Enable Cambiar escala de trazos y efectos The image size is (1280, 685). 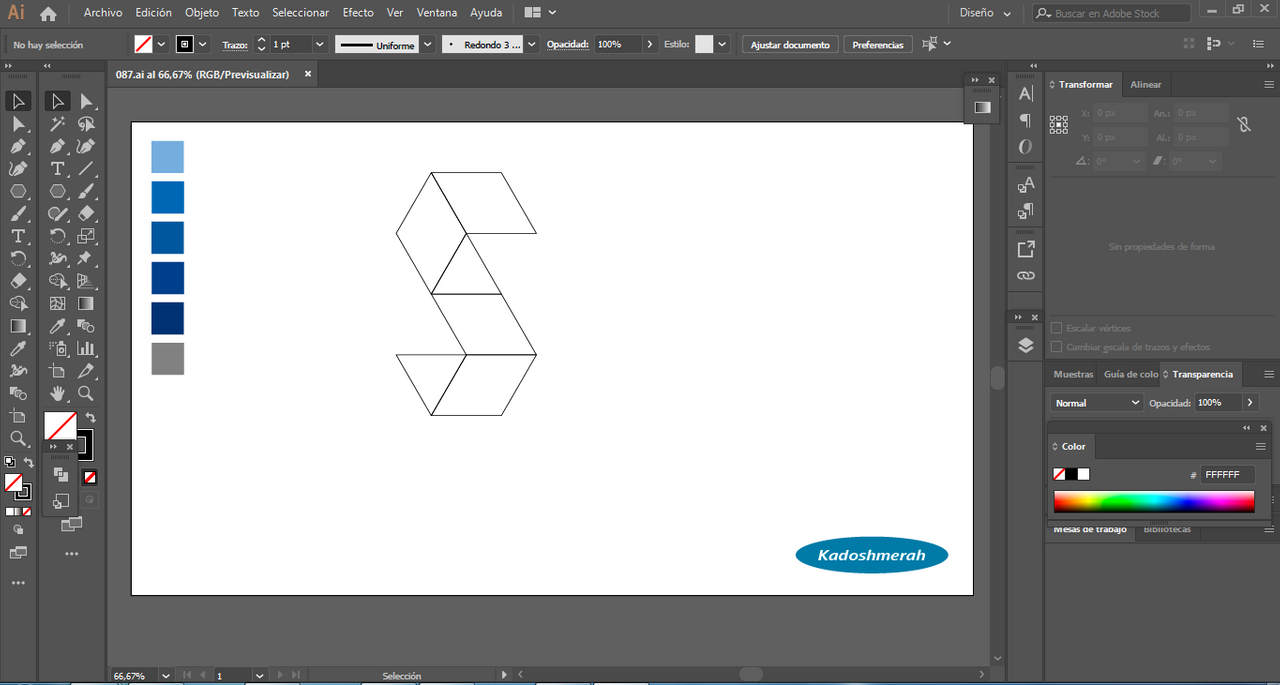click(x=1057, y=347)
